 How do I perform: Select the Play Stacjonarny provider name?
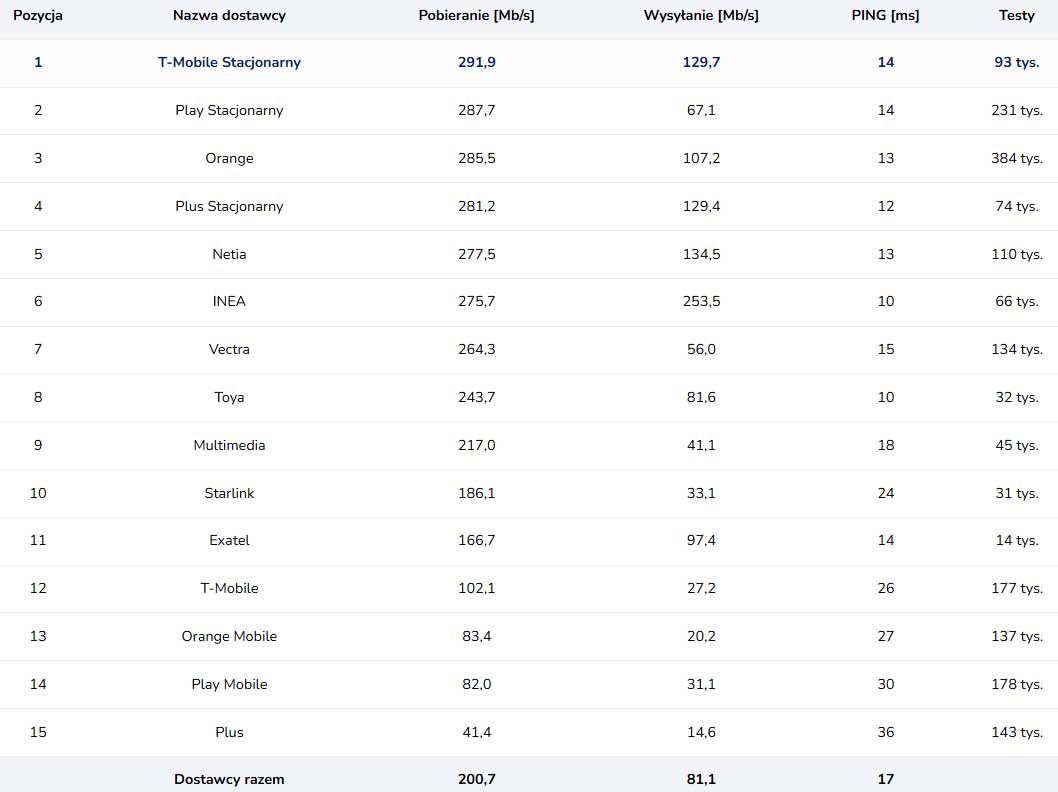pyautogui.click(x=229, y=110)
